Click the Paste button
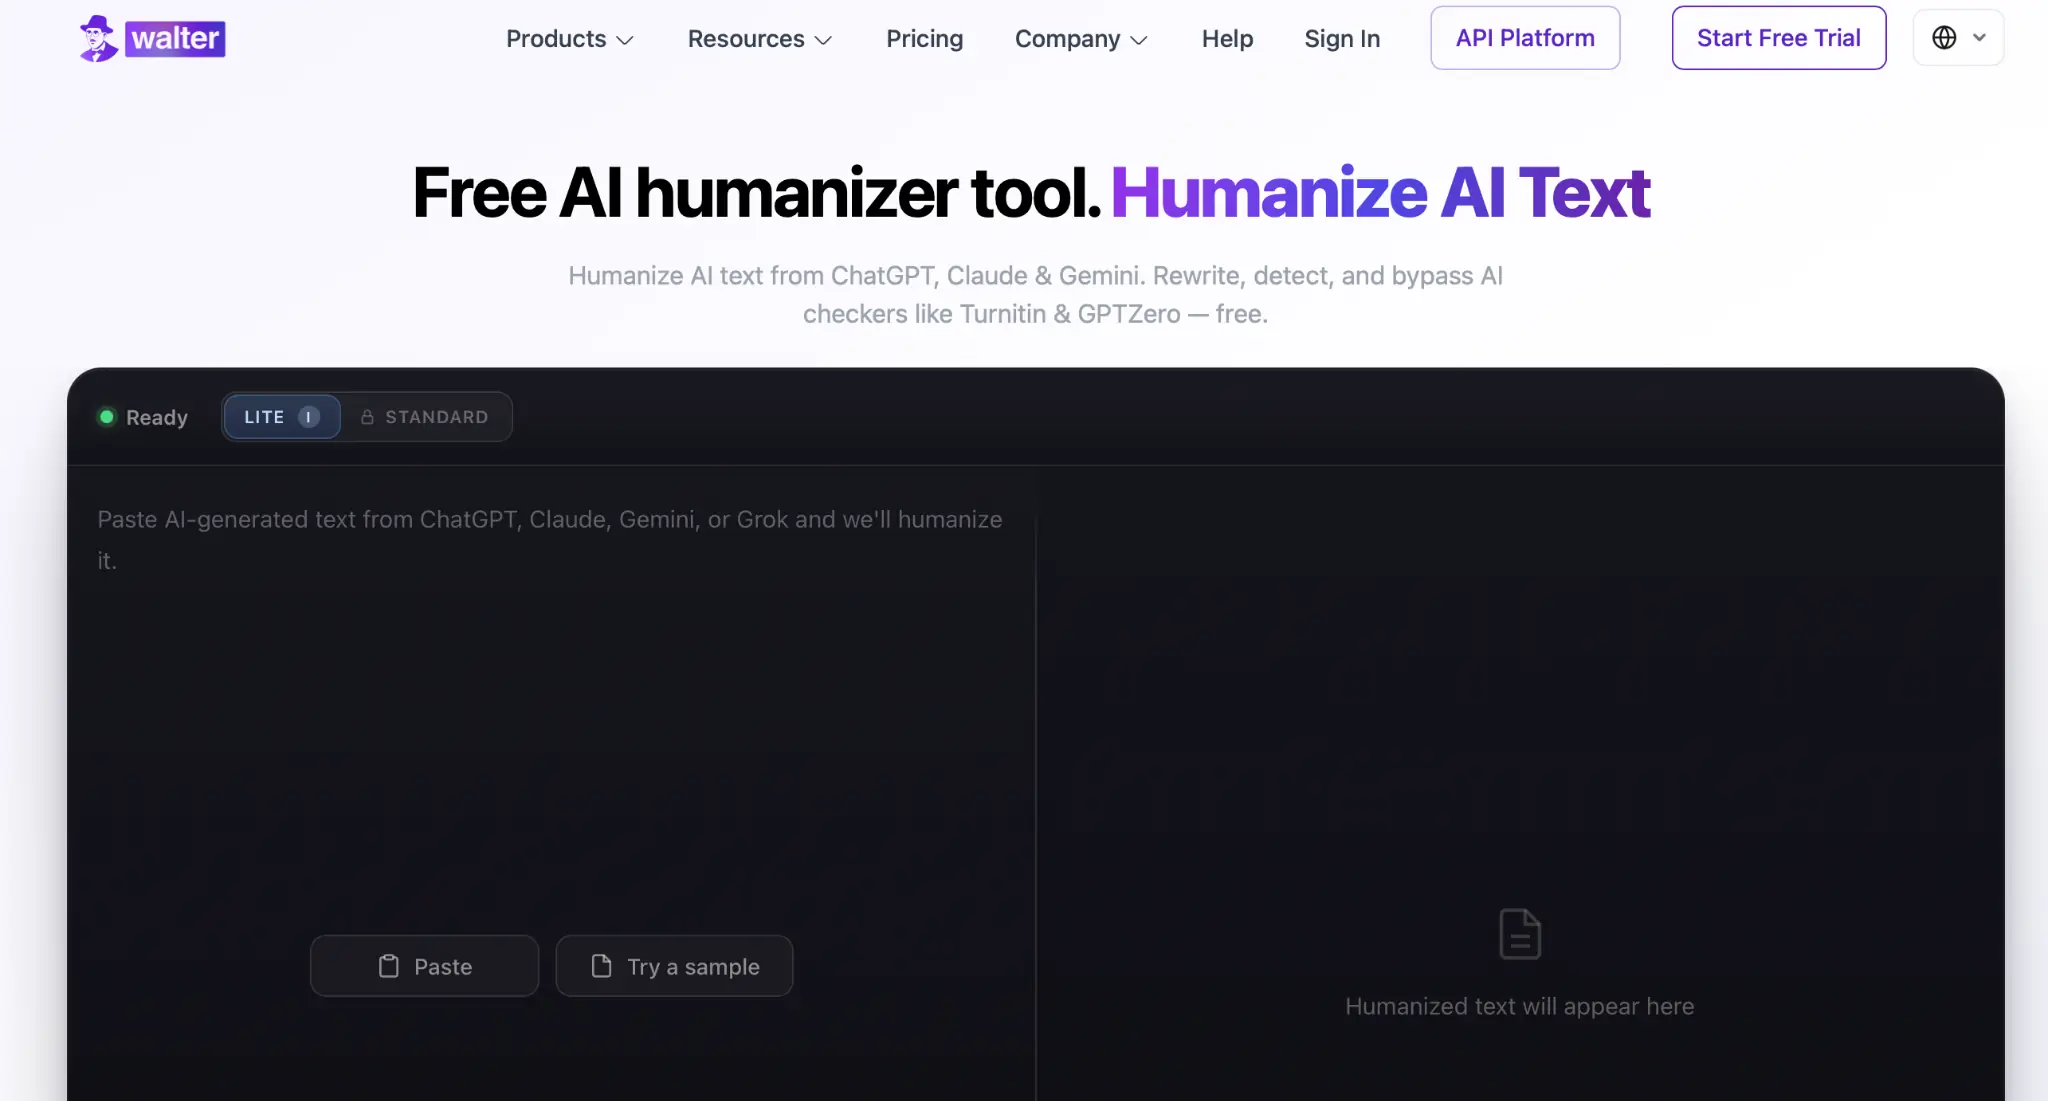Image resolution: width=2048 pixels, height=1101 pixels. pos(425,966)
